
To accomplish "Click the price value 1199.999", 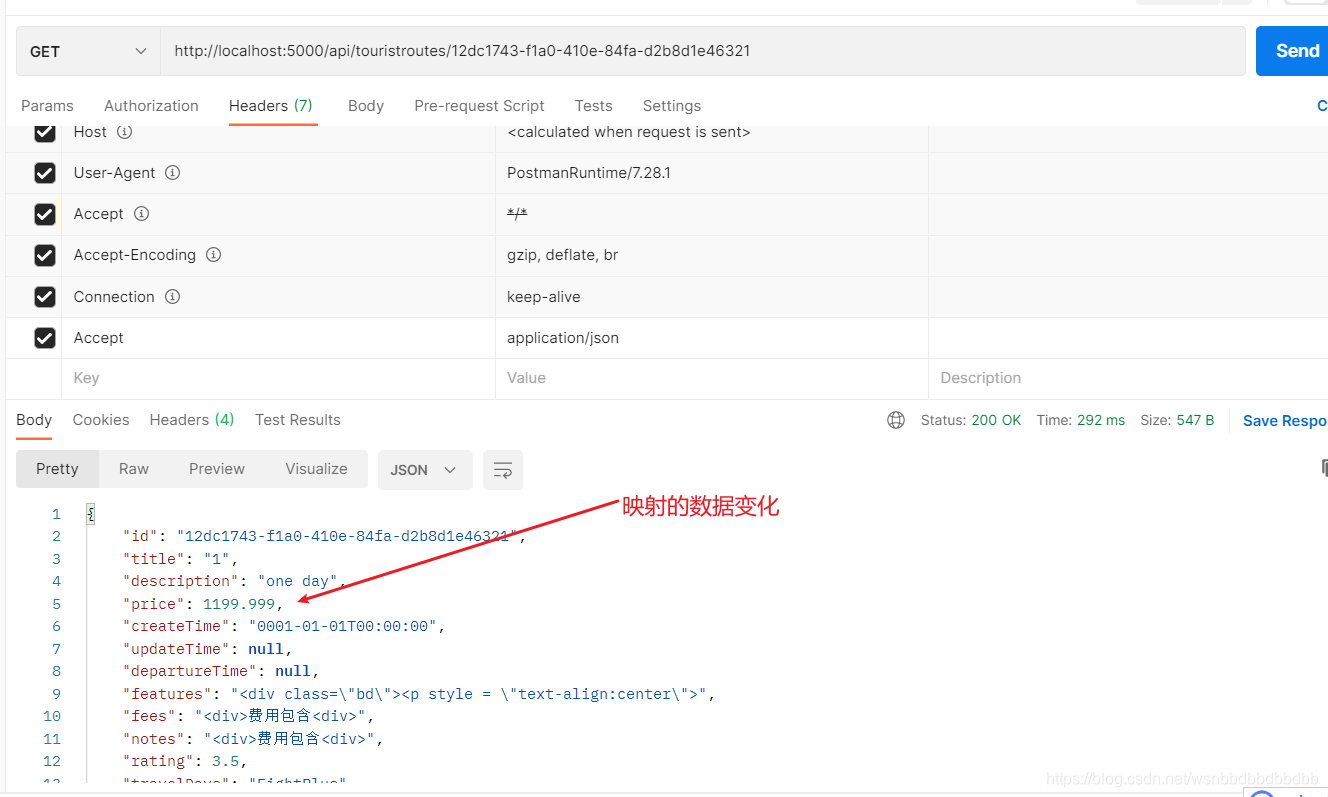I will coord(239,604).
